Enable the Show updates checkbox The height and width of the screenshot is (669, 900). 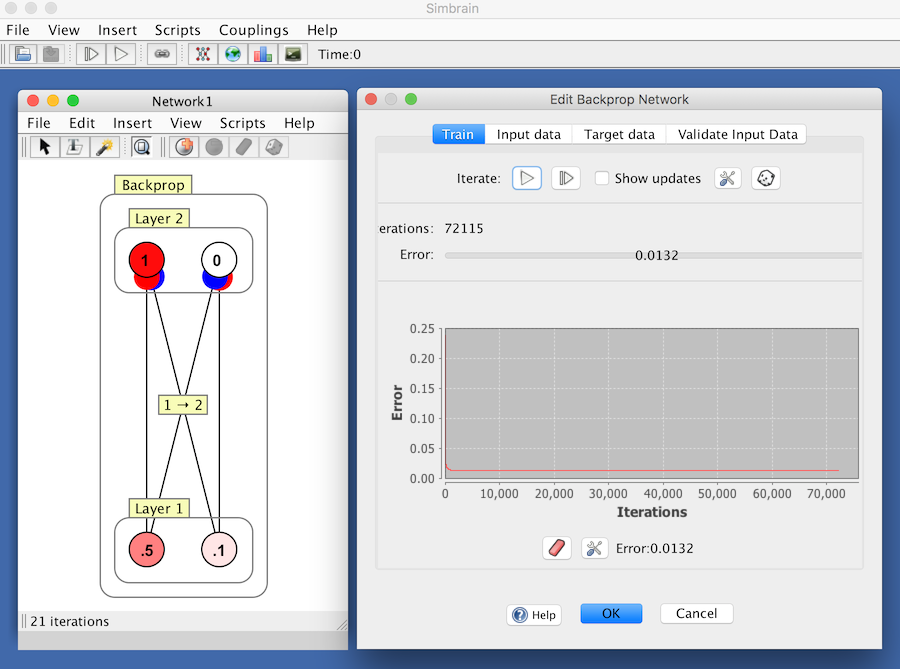[x=602, y=178]
